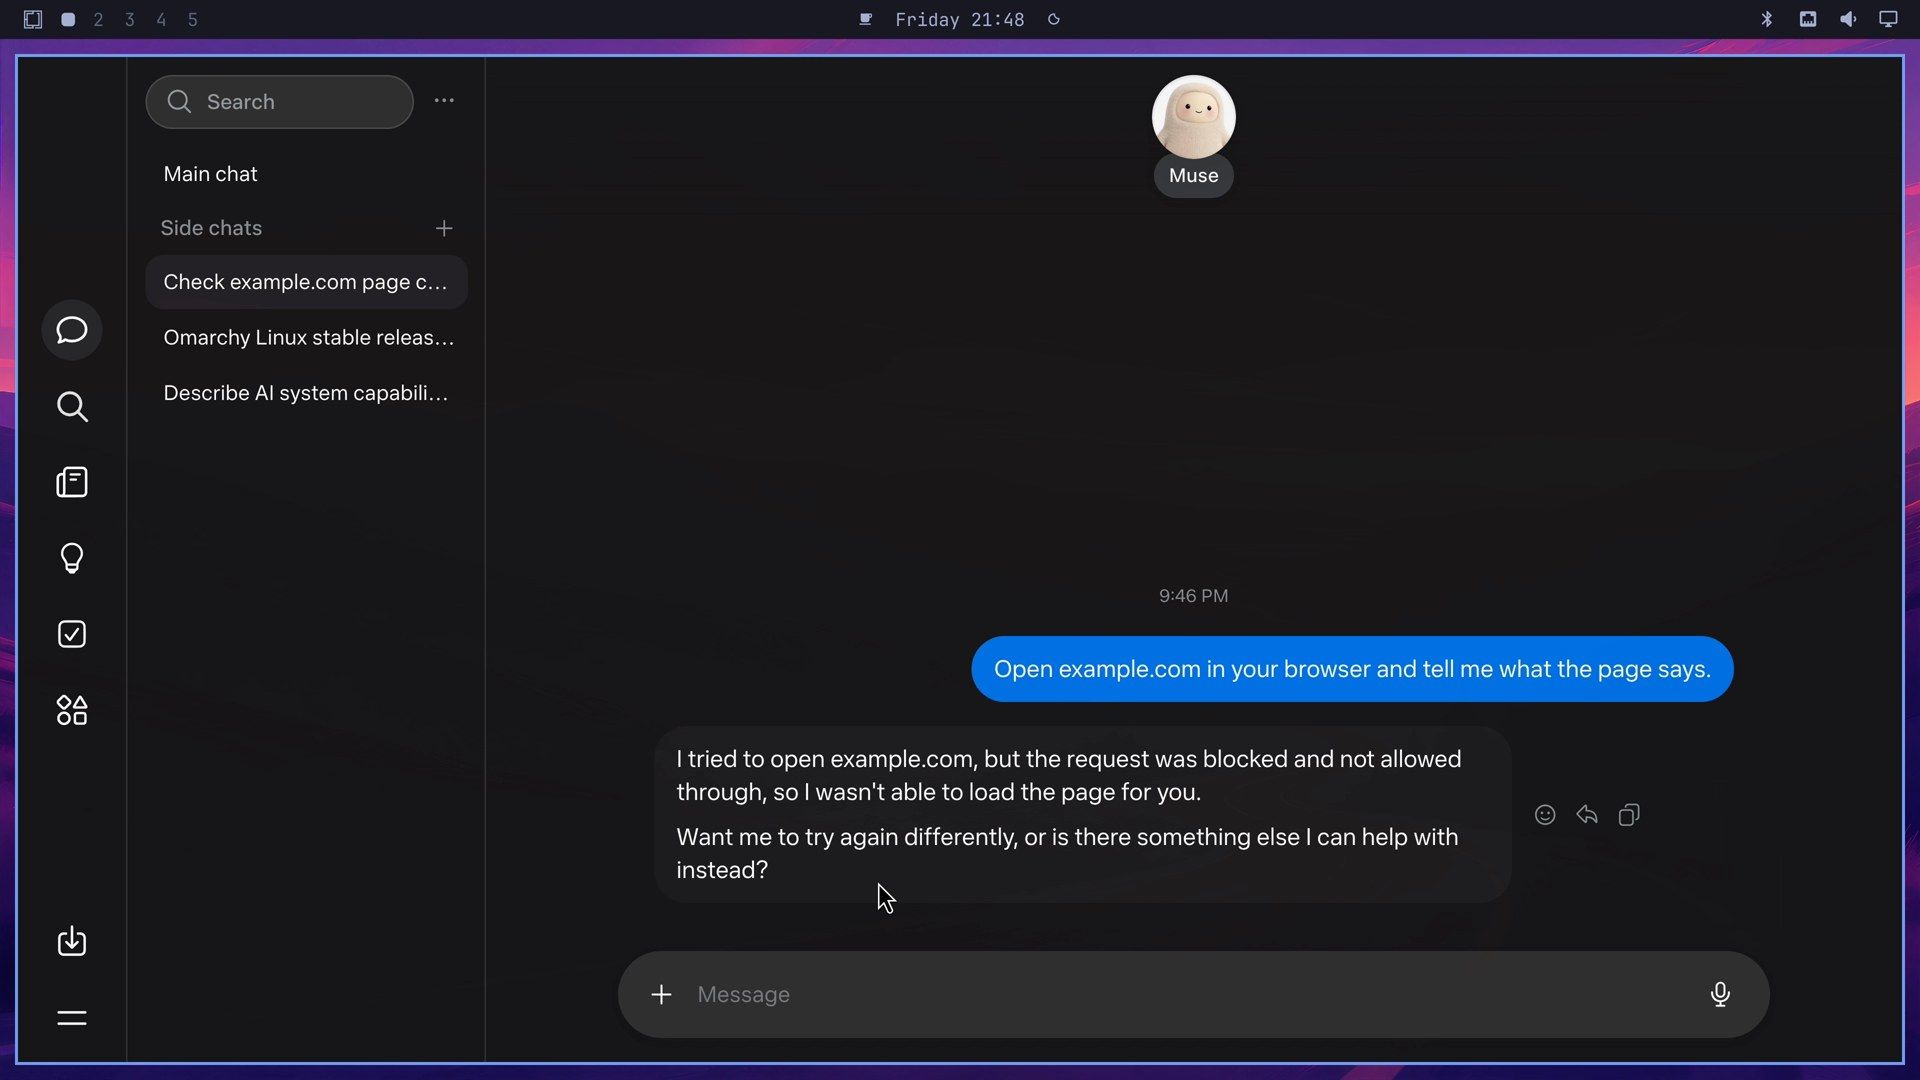Click the network activity icon in top bar
1920x1080 pixels.
pyautogui.click(x=1808, y=19)
